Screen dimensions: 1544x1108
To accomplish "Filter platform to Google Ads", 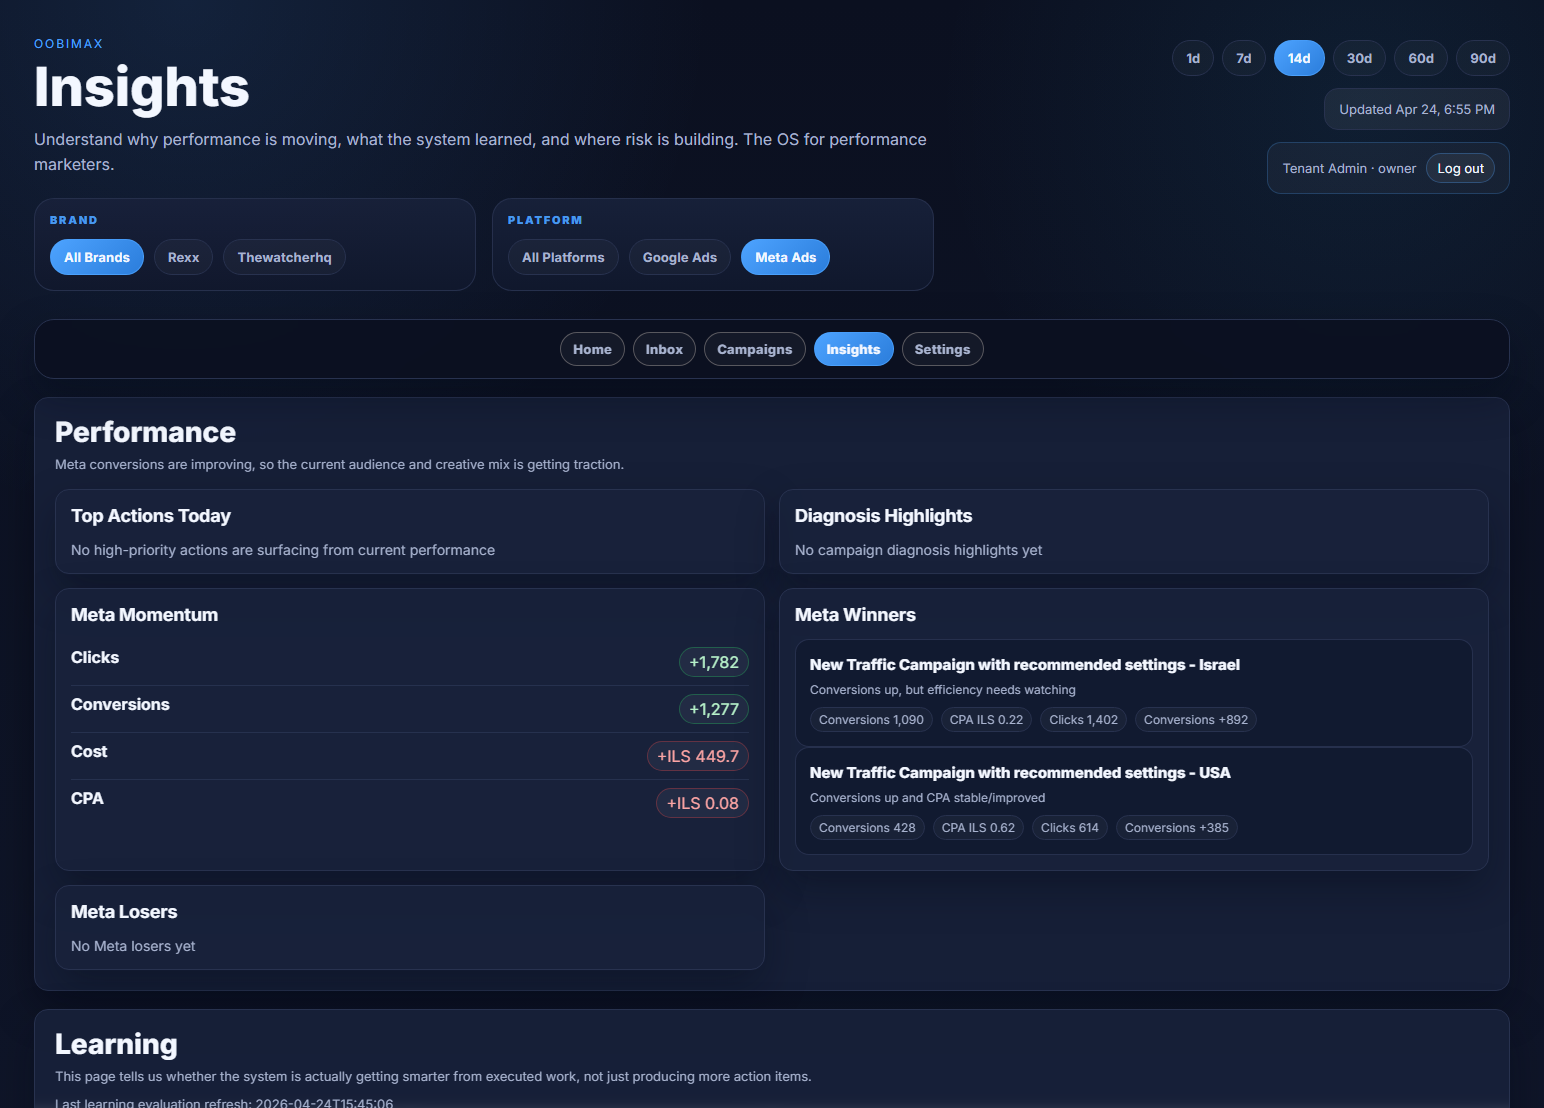I will [x=679, y=257].
